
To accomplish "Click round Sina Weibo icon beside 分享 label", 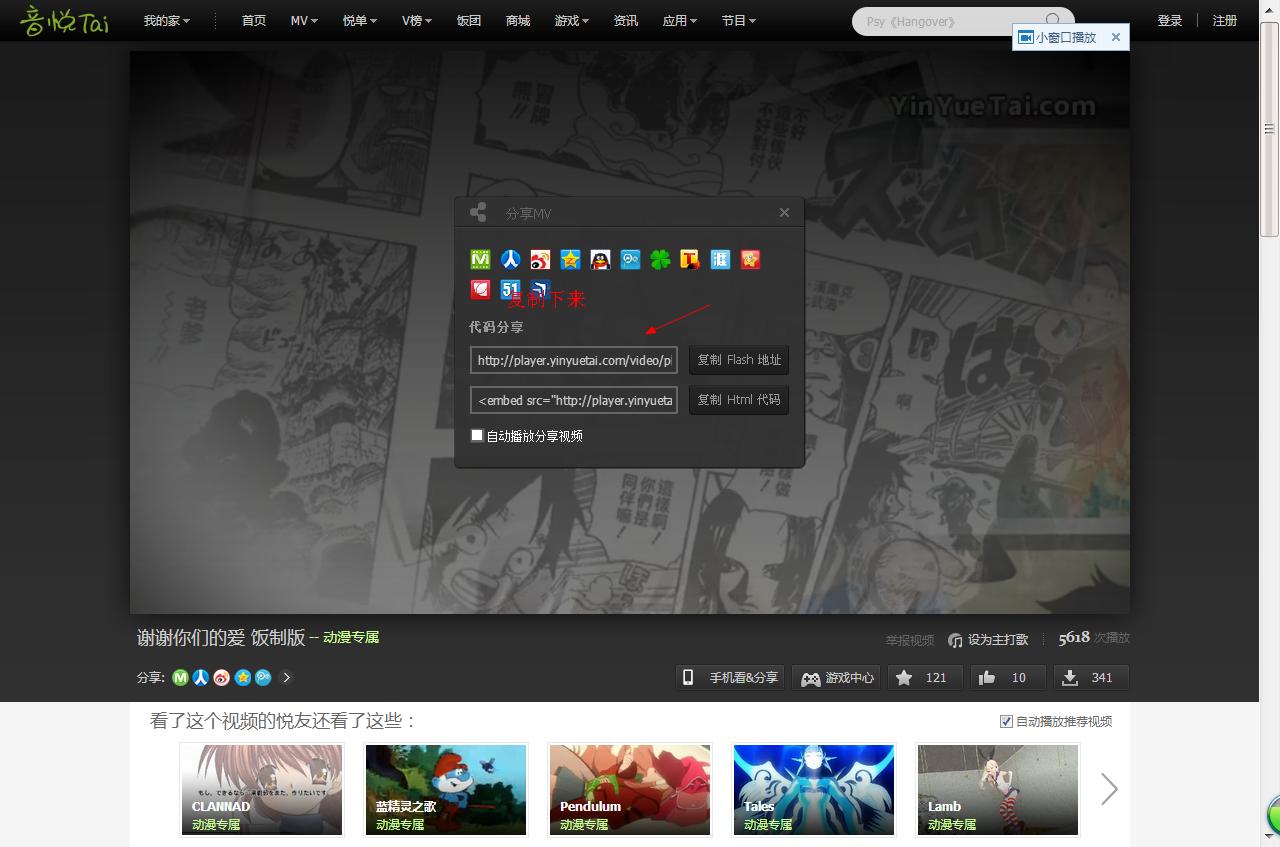I will [x=222, y=677].
